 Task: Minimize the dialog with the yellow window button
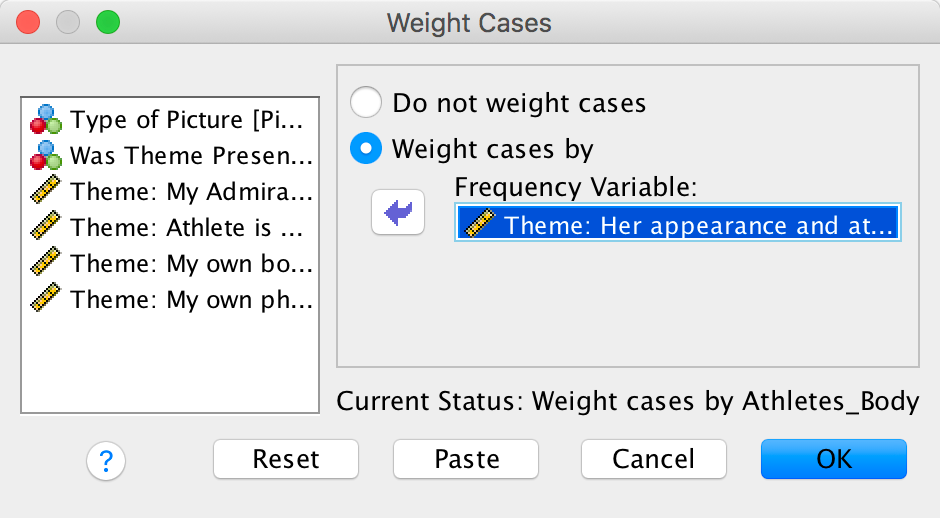67,22
